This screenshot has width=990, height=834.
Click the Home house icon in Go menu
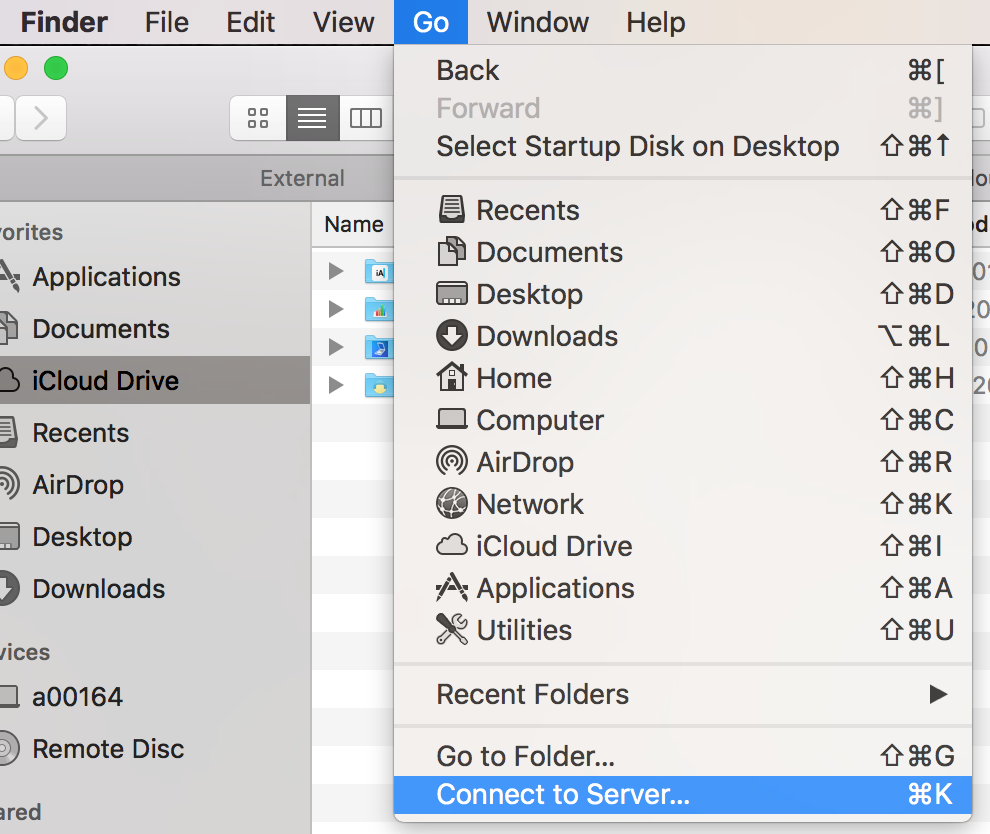point(451,378)
